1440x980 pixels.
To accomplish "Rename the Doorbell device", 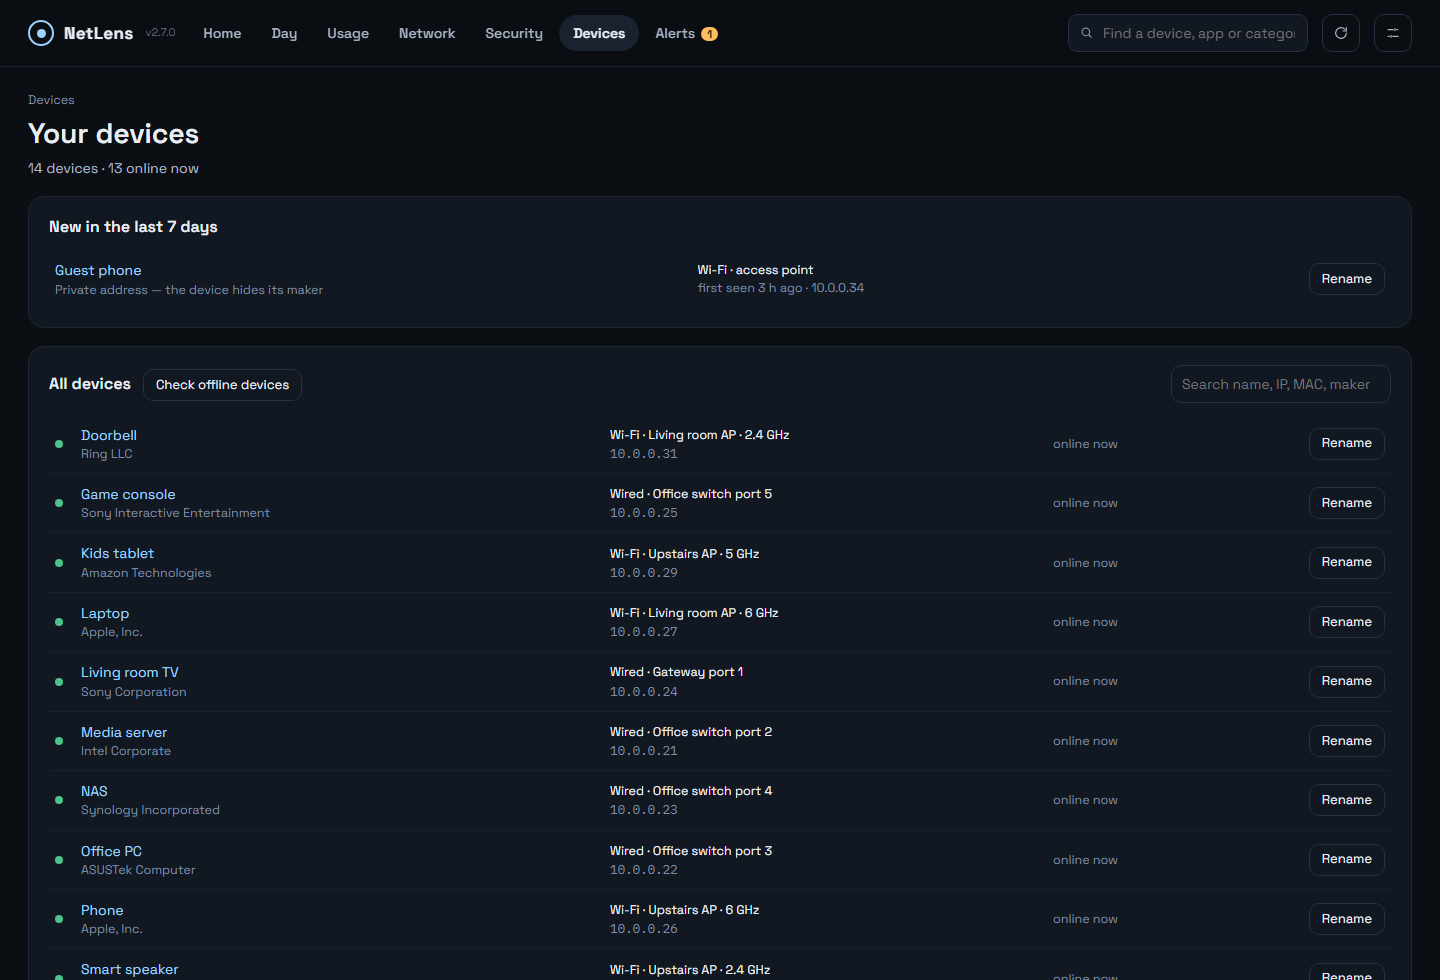I will point(1346,443).
